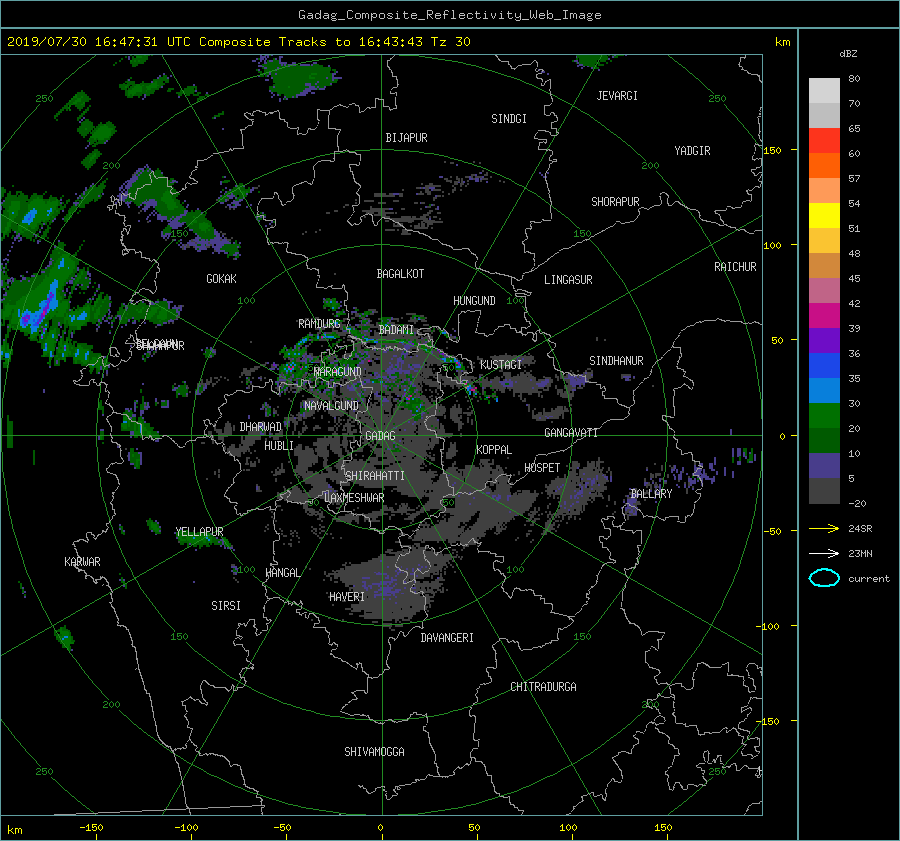Click the NARAGUND city label
Image resolution: width=900 pixels, height=841 pixels.
338,372
